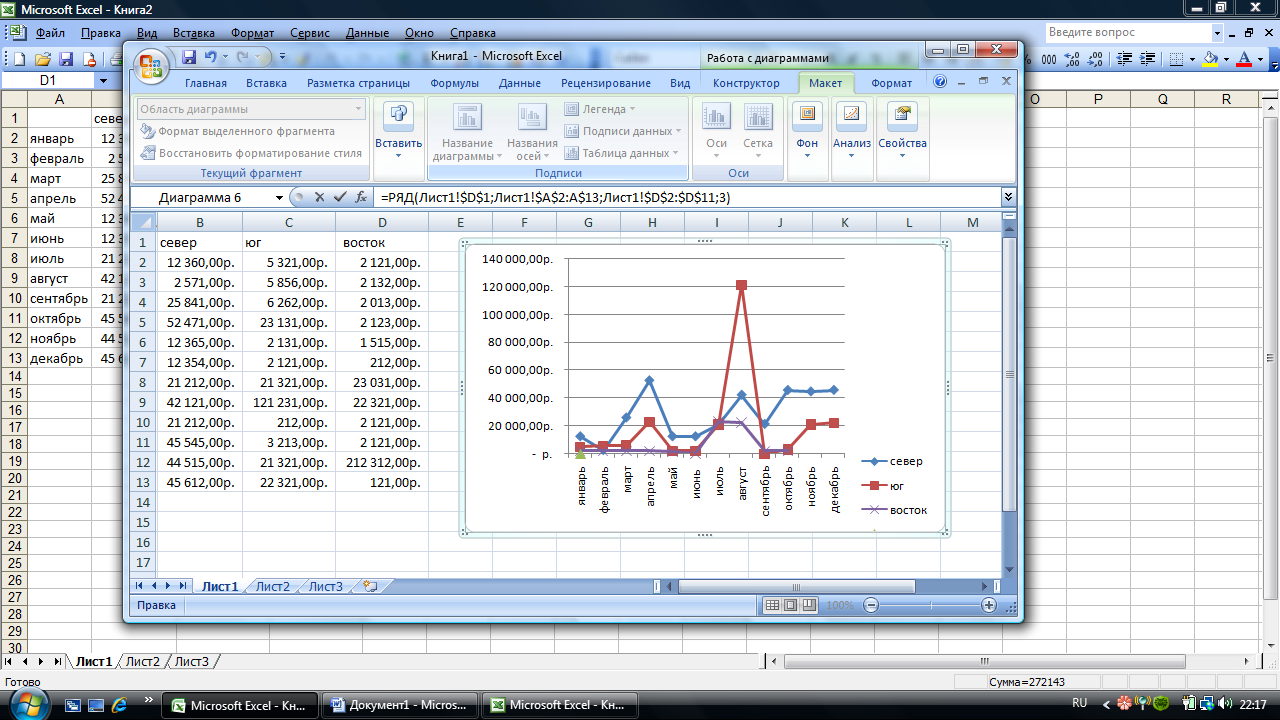The width and height of the screenshot is (1280, 720).
Task: Click font color A in back toolbar
Action: click(1244, 59)
